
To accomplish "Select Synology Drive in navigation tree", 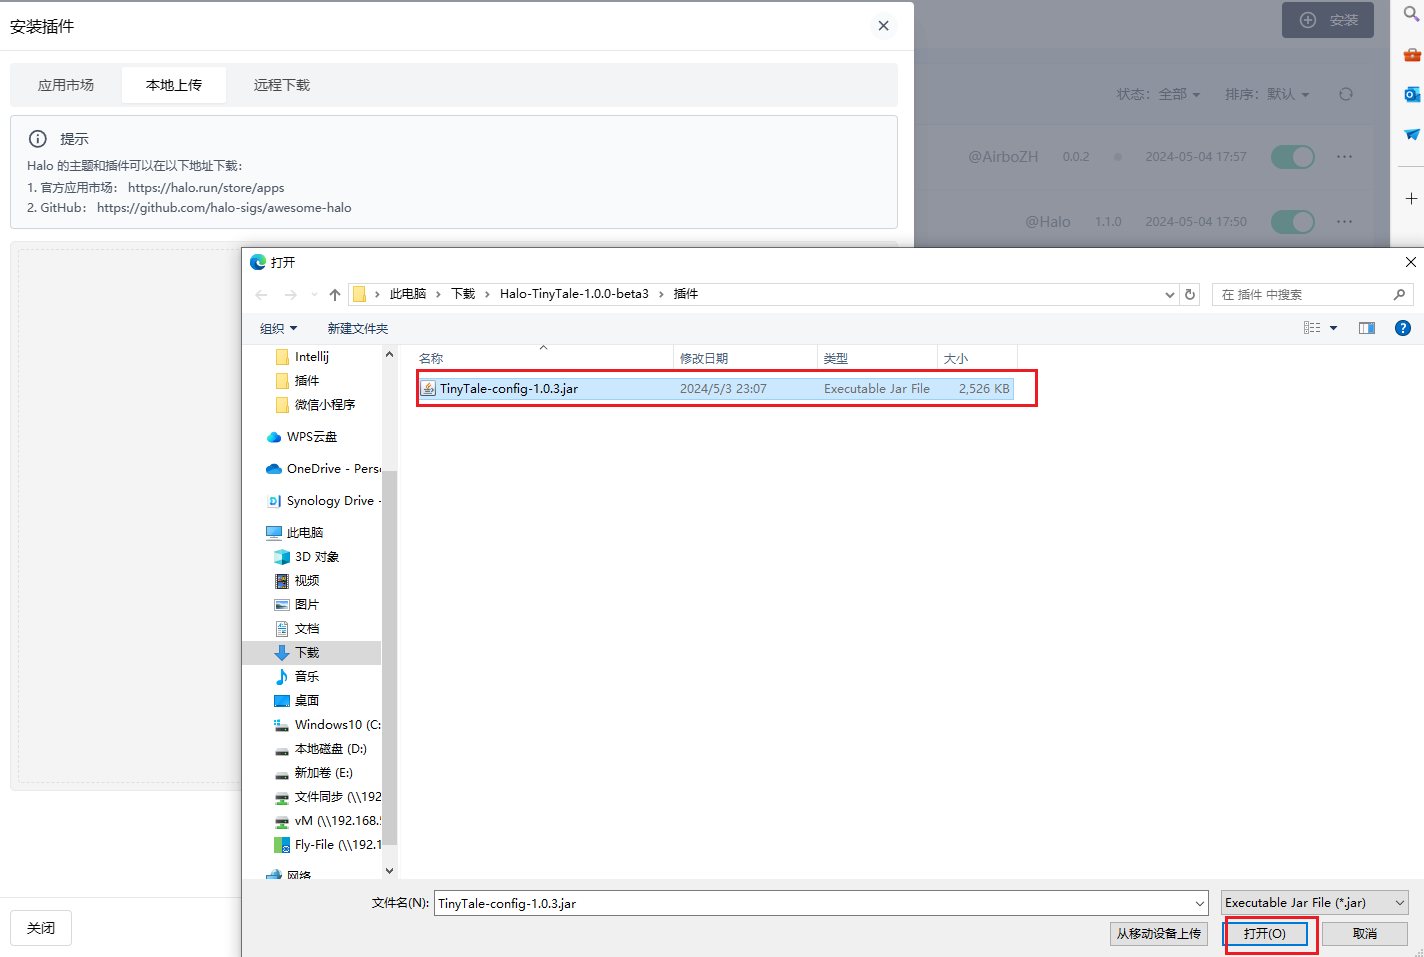I will pyautogui.click(x=322, y=501).
